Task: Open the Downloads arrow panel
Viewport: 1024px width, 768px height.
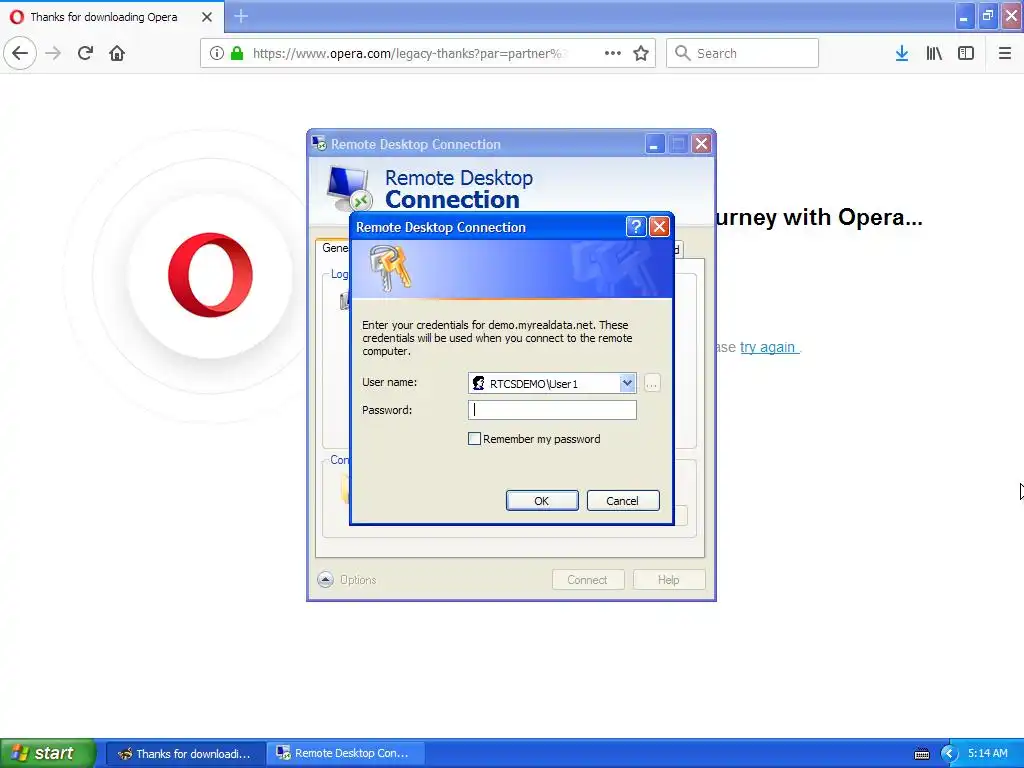Action: point(902,53)
